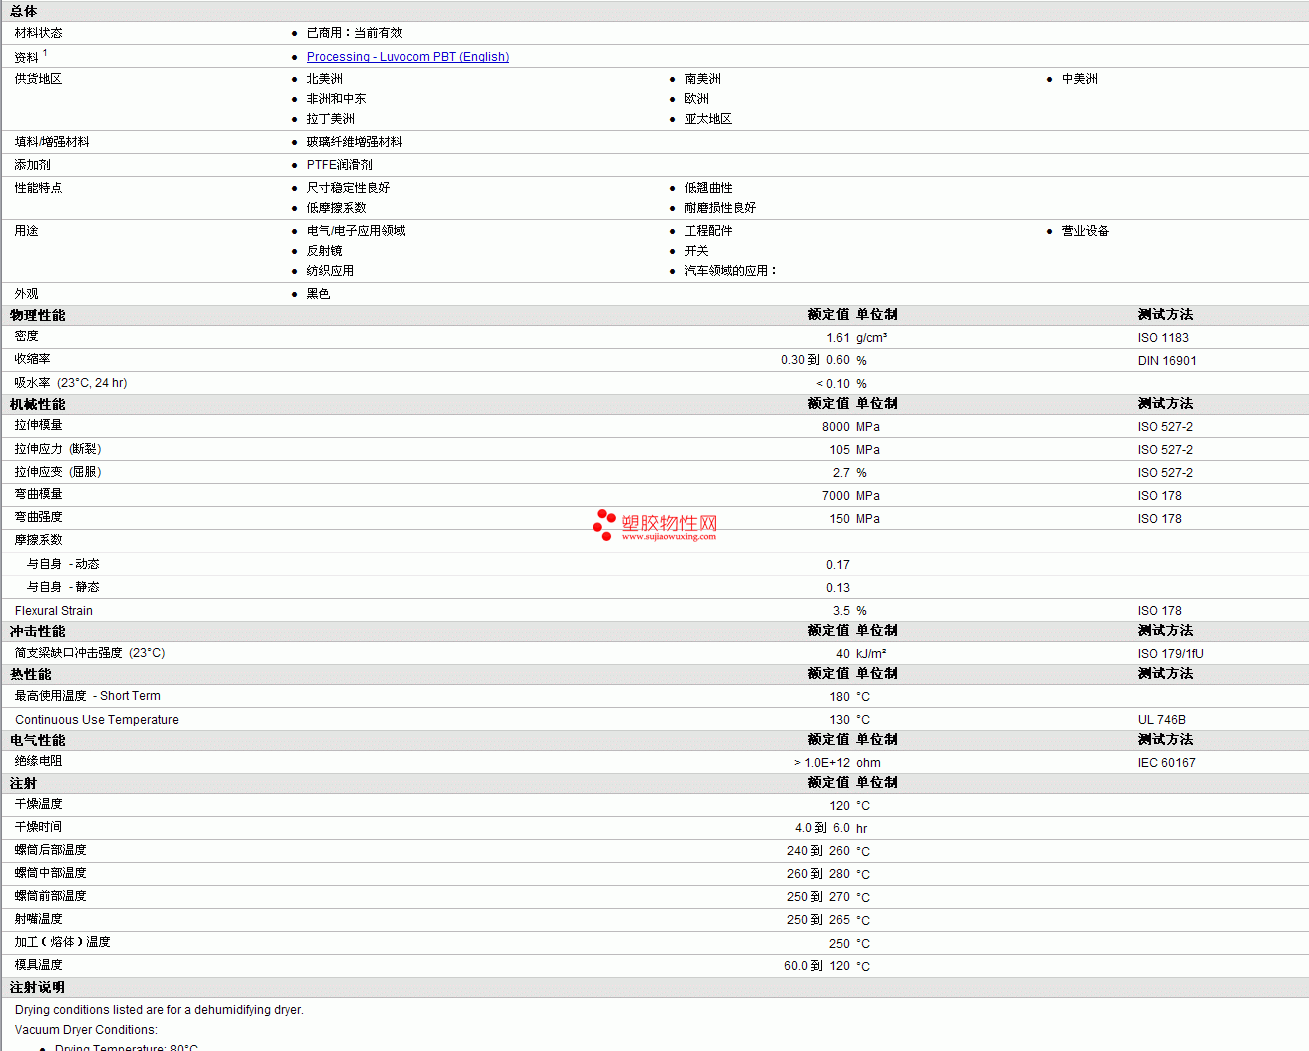
Task: Click the DIN 16901 test method cell
Action: point(1166,361)
